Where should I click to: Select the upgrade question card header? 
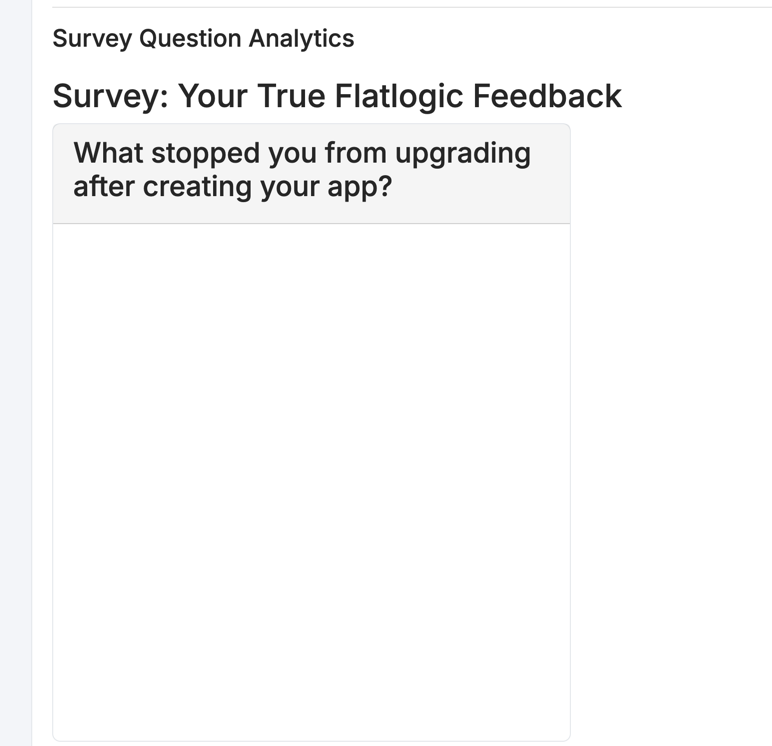pos(311,172)
